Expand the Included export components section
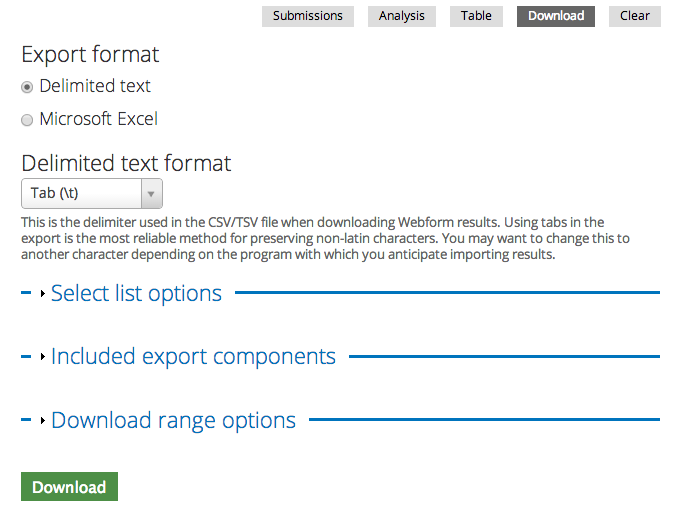The width and height of the screenshot is (677, 516). pos(193,357)
